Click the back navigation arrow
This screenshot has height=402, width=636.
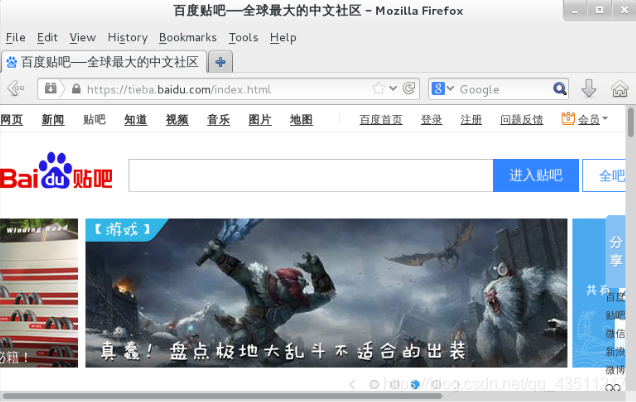pyautogui.click(x=16, y=88)
